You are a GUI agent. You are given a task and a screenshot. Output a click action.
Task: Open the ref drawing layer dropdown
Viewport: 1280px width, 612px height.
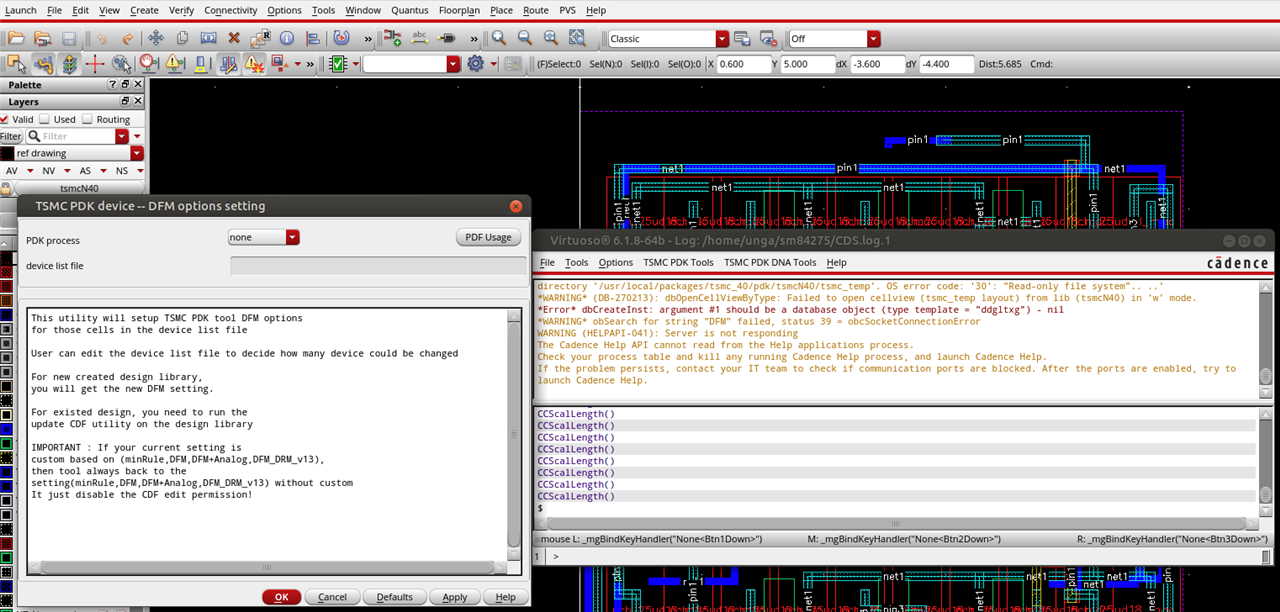[x=137, y=153]
